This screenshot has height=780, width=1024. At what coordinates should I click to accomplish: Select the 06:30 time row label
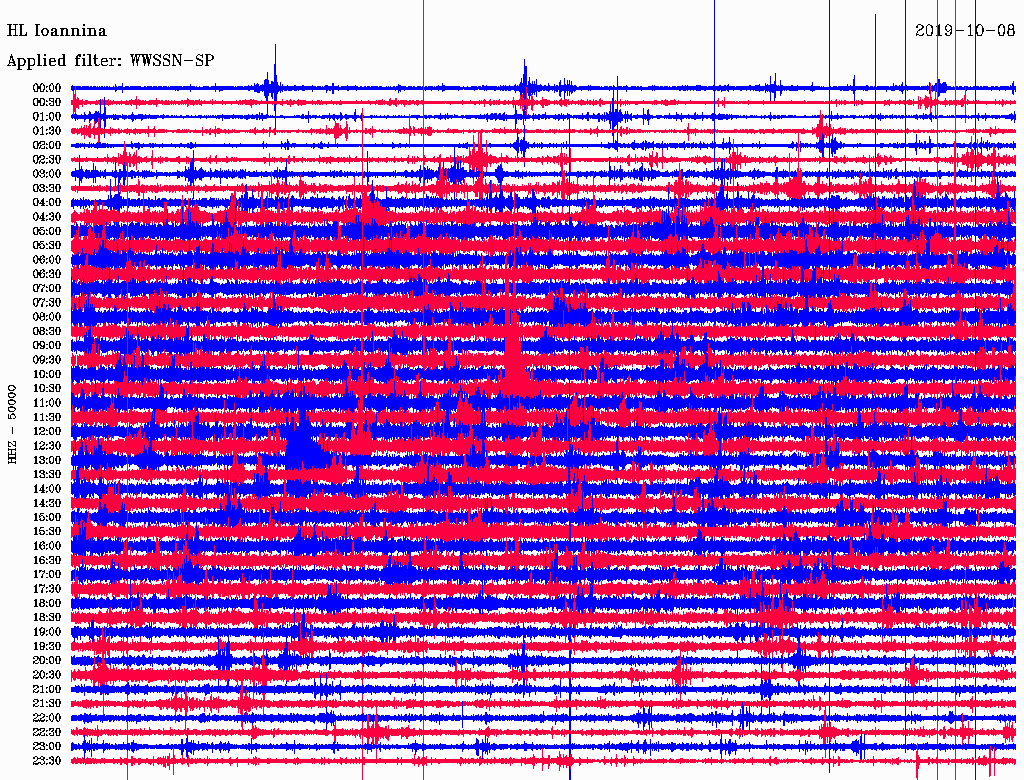tap(47, 274)
